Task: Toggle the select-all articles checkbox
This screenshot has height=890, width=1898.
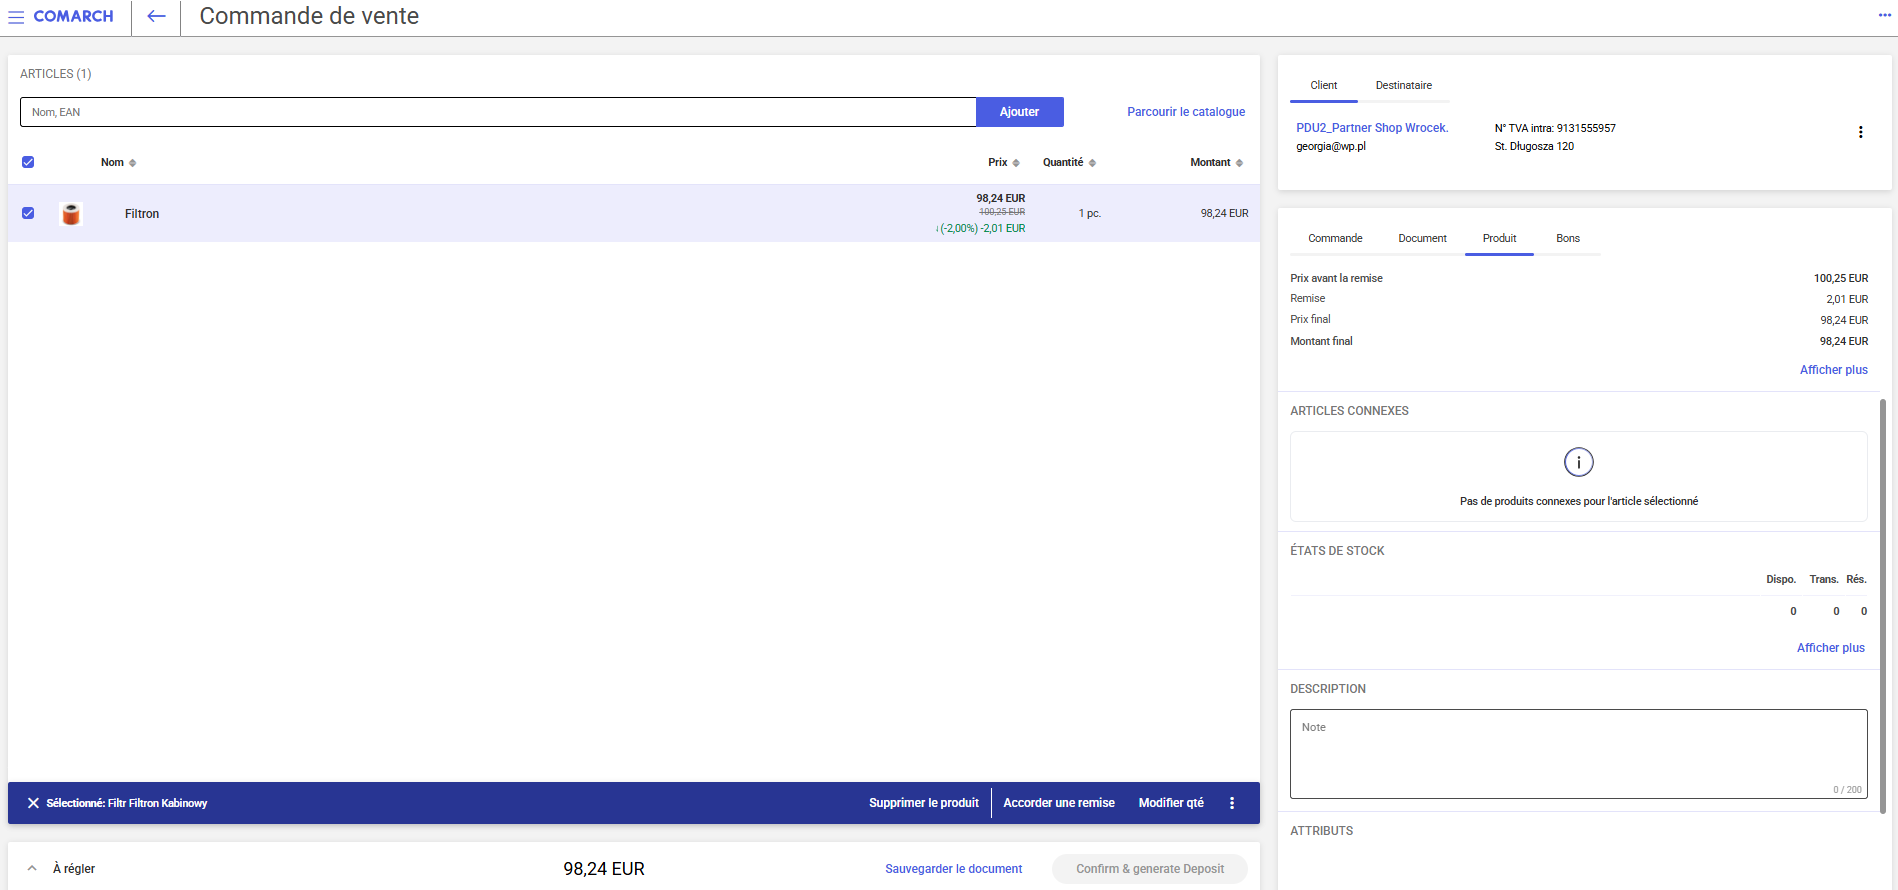Action: point(28,162)
